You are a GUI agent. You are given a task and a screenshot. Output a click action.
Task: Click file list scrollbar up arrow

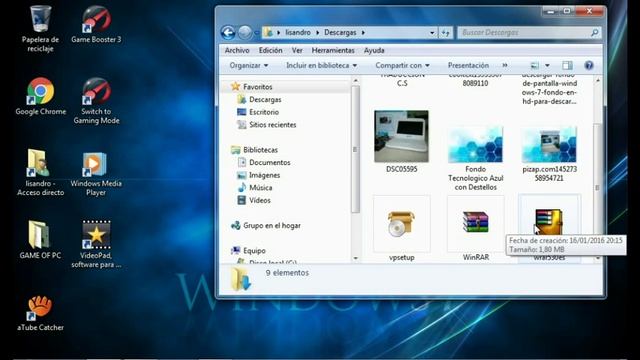tap(598, 81)
